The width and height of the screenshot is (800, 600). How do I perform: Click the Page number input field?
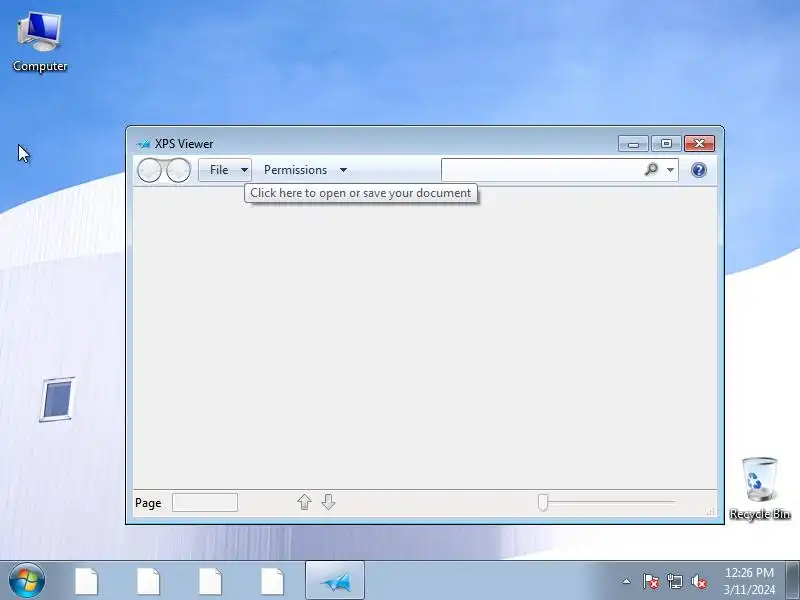[x=205, y=503]
